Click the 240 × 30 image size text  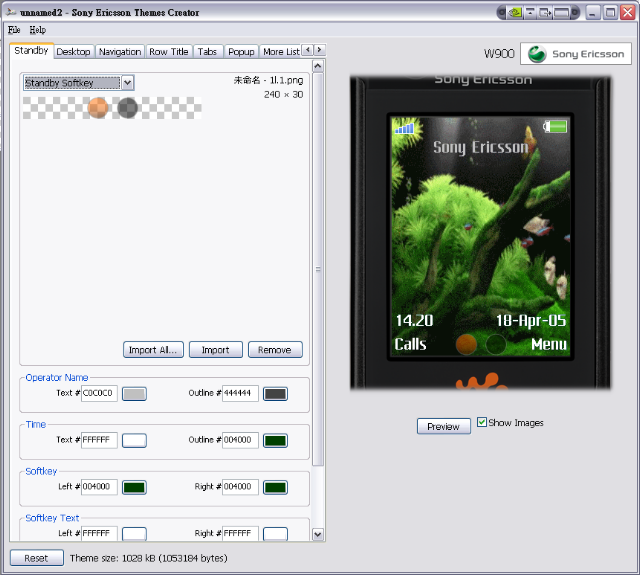click(283, 95)
